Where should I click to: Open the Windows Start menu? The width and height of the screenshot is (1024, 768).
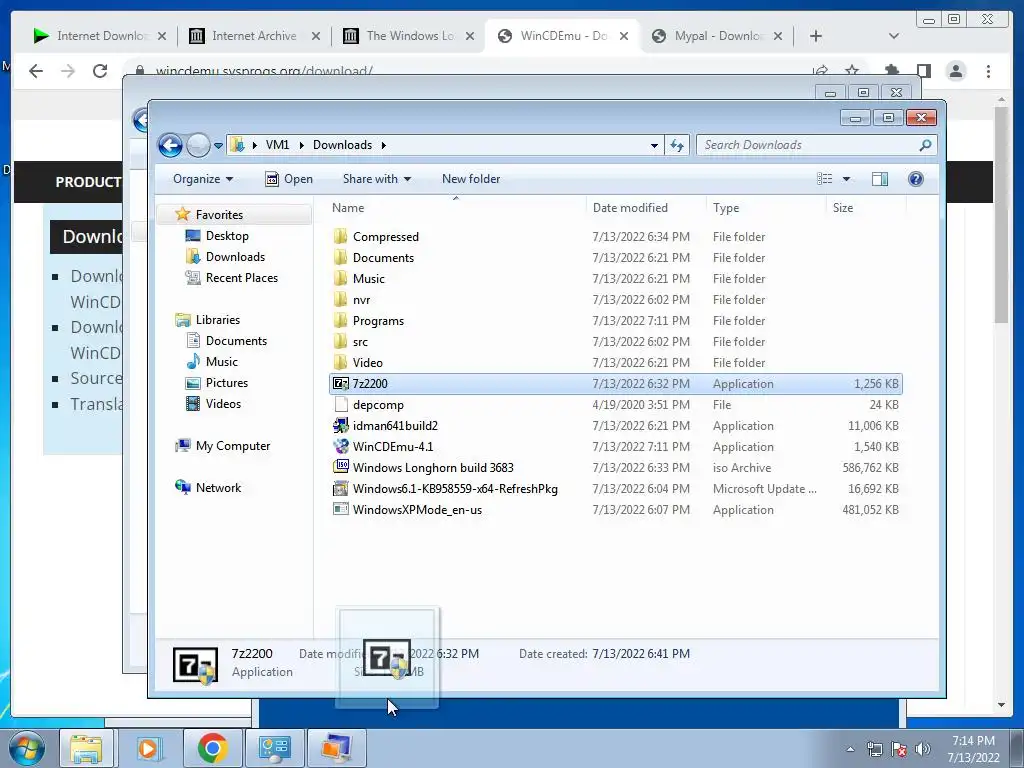click(x=27, y=748)
